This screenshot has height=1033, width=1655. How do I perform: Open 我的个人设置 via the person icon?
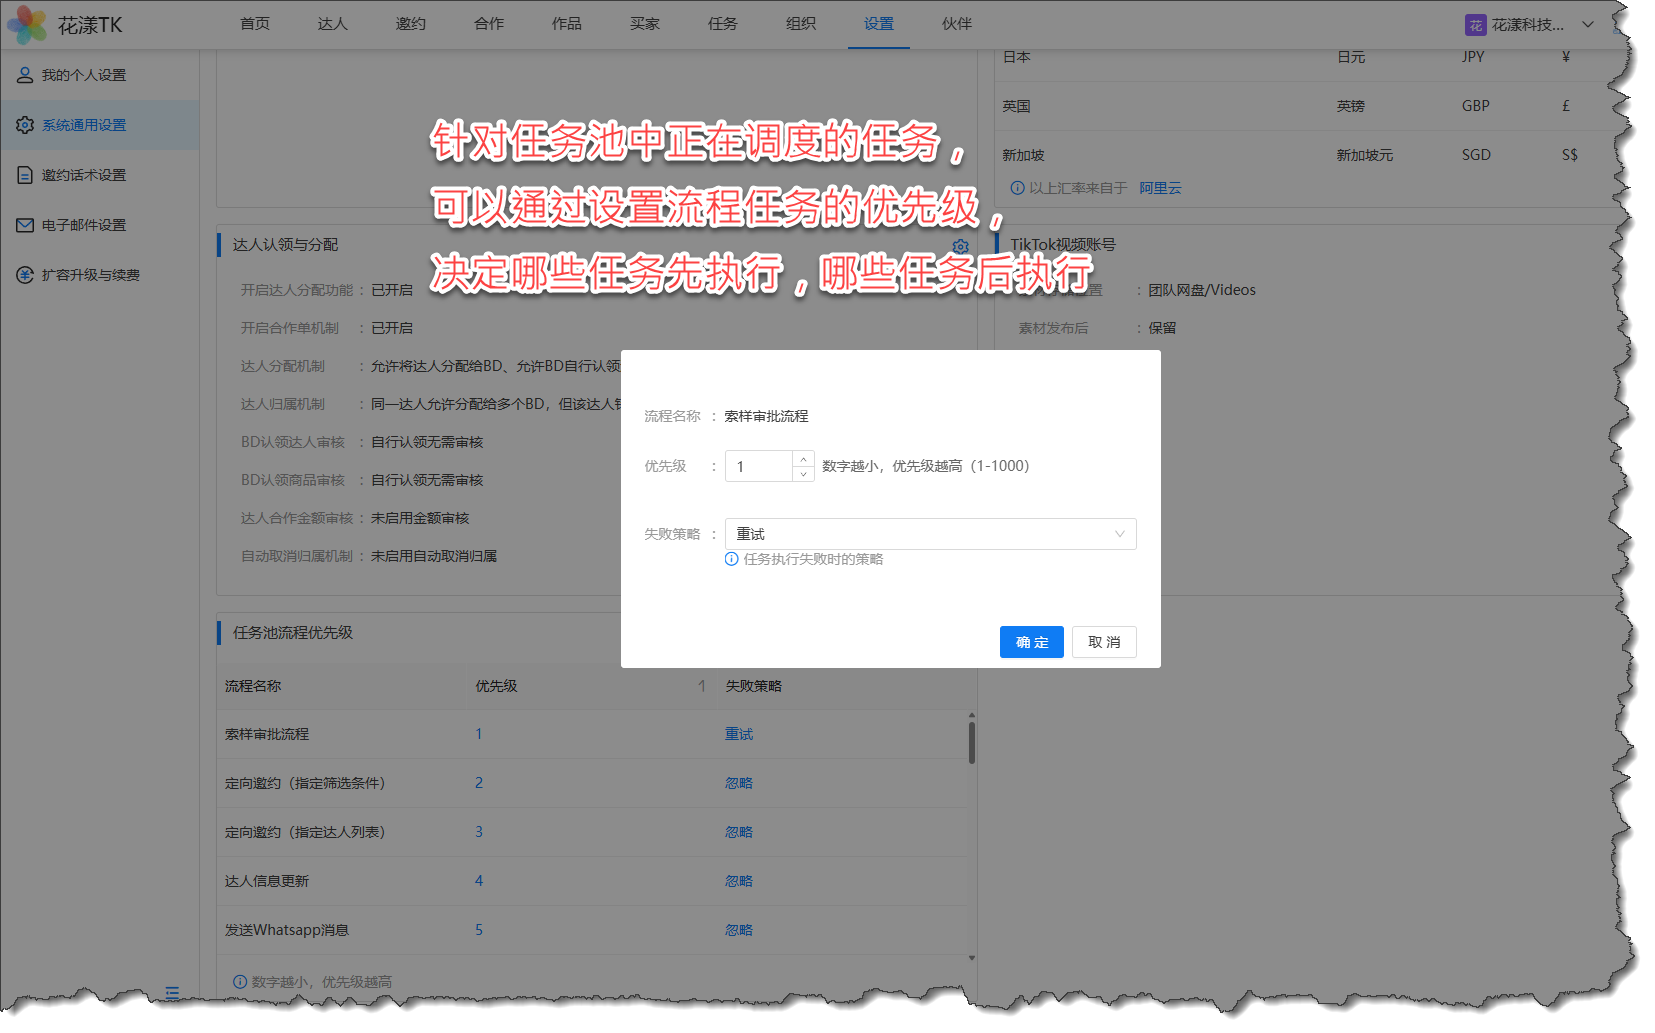[x=25, y=75]
